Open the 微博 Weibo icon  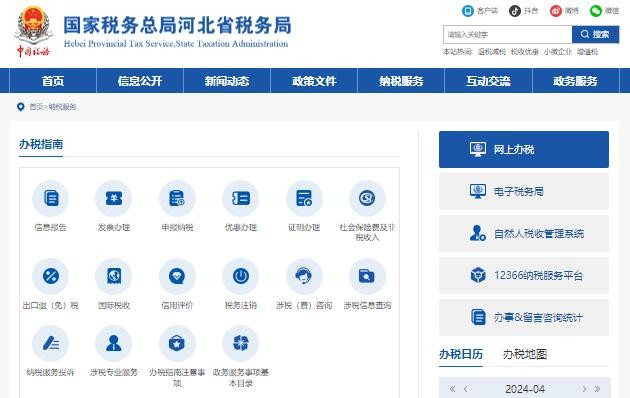[556, 11]
